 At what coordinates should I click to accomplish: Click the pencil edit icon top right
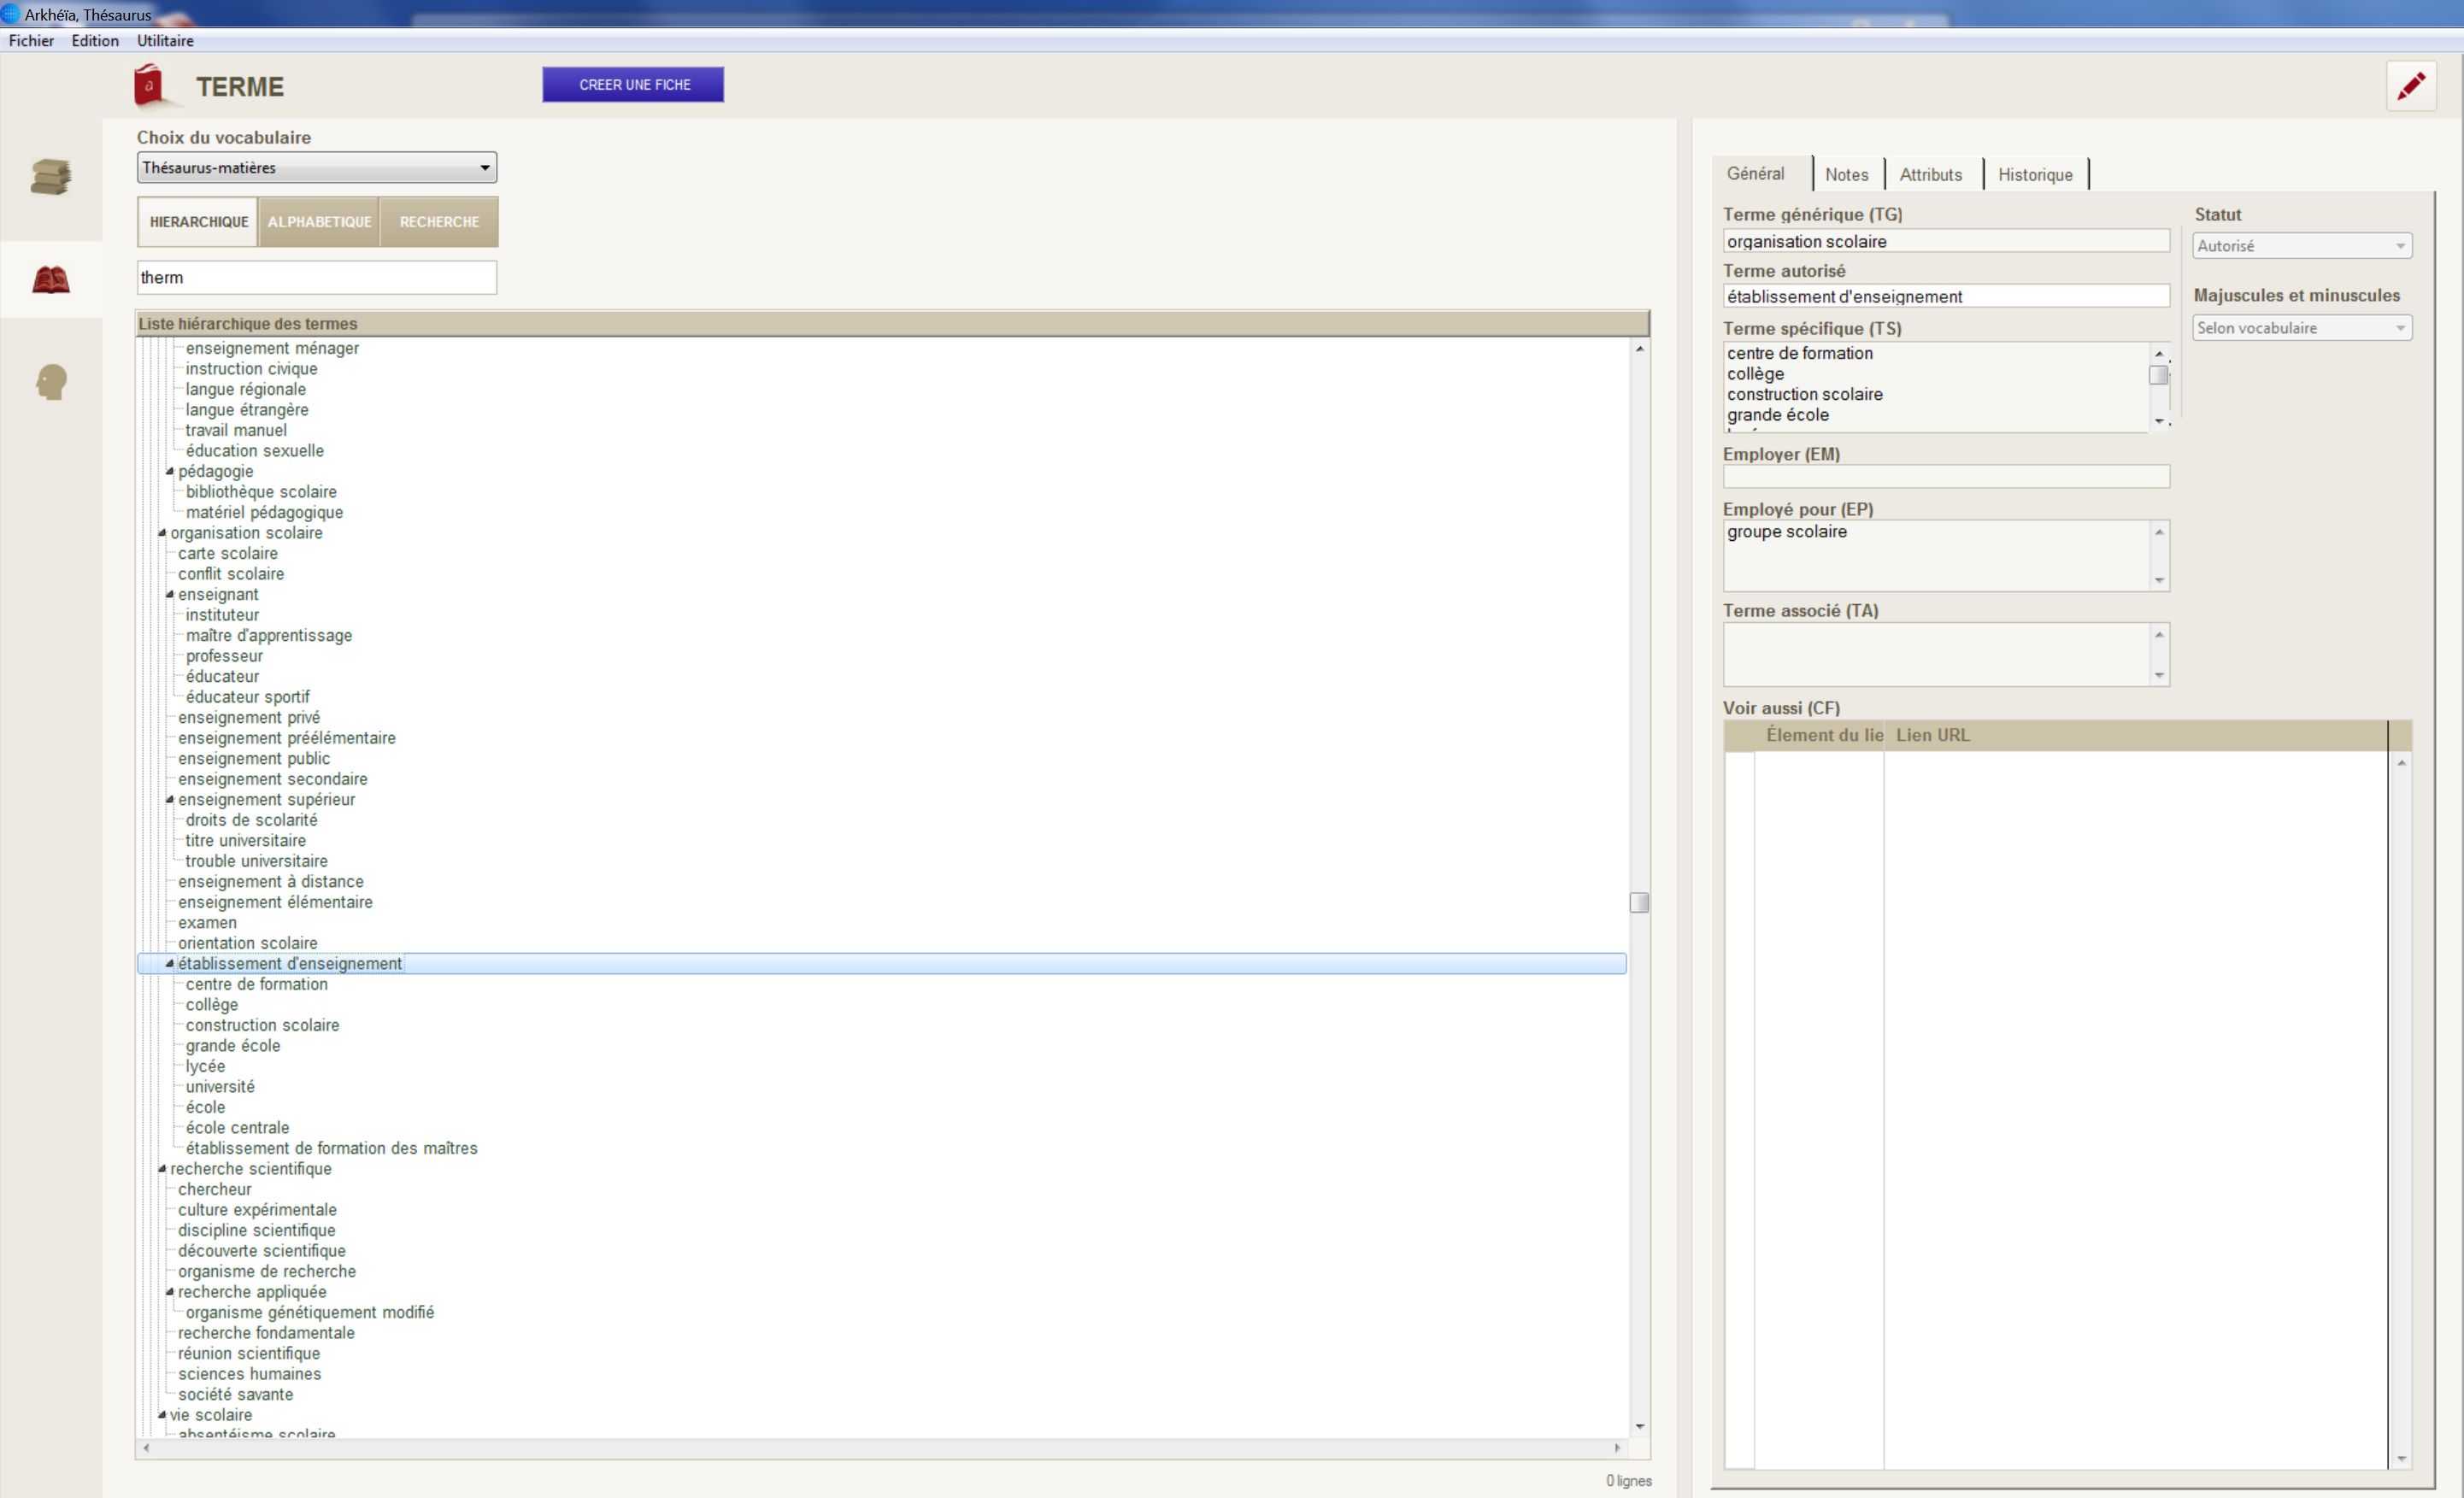point(2411,85)
